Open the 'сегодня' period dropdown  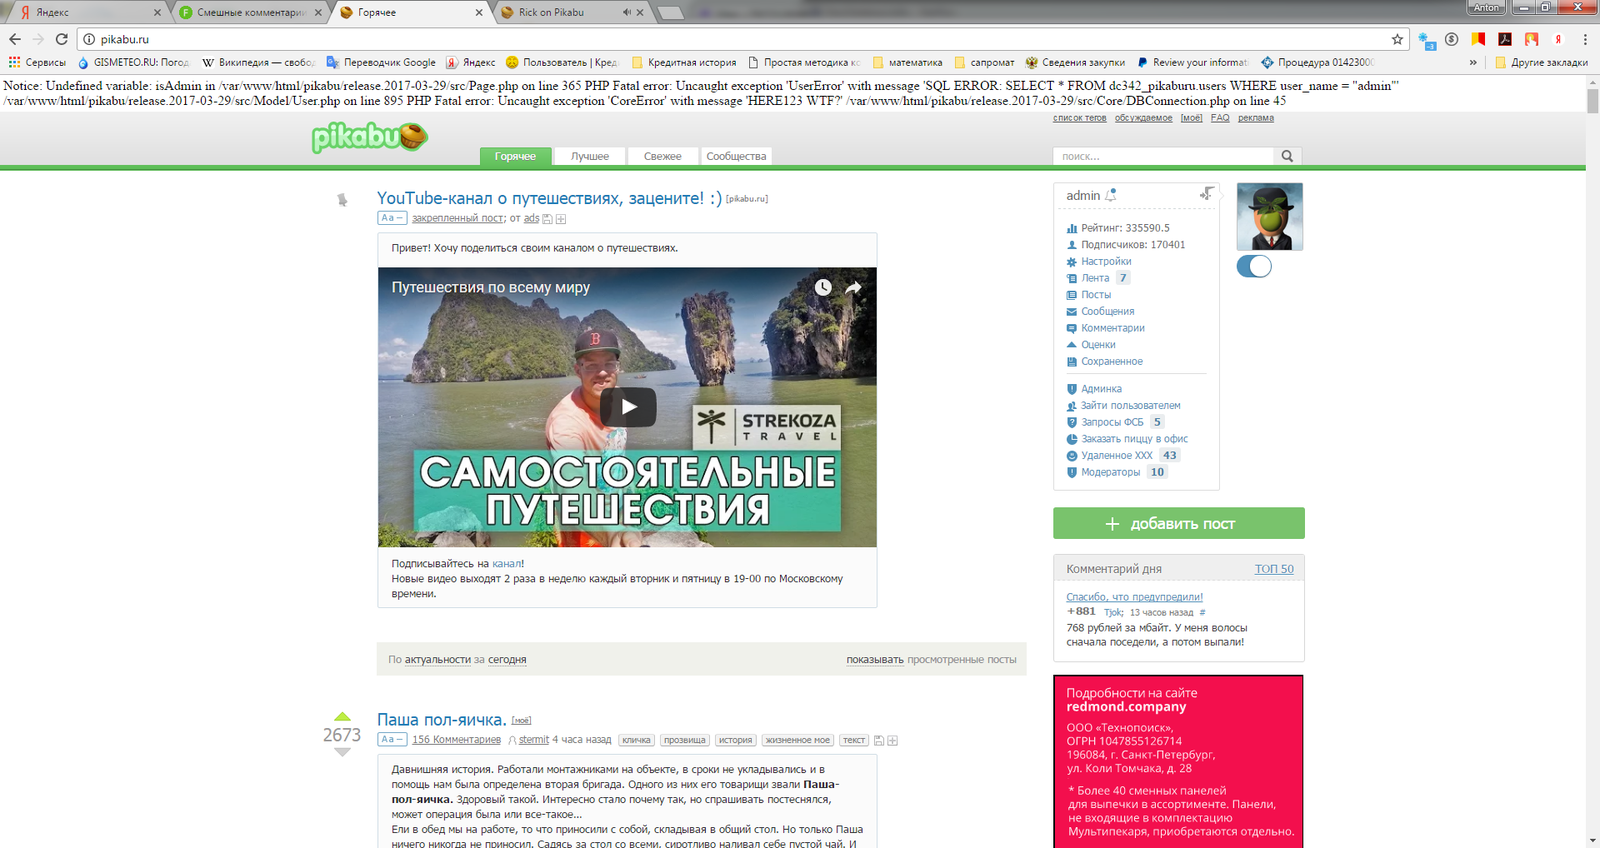pyautogui.click(x=507, y=660)
